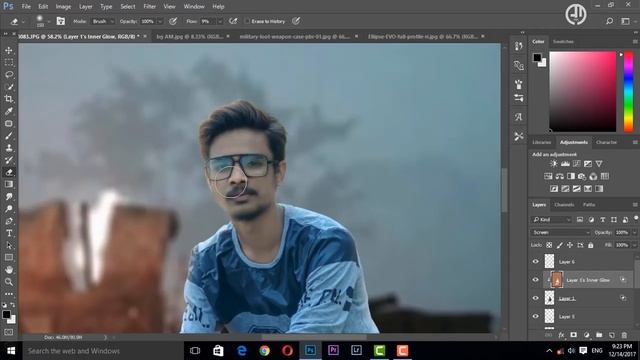Select the Dodge tool
640x360 pixels.
[9, 209]
